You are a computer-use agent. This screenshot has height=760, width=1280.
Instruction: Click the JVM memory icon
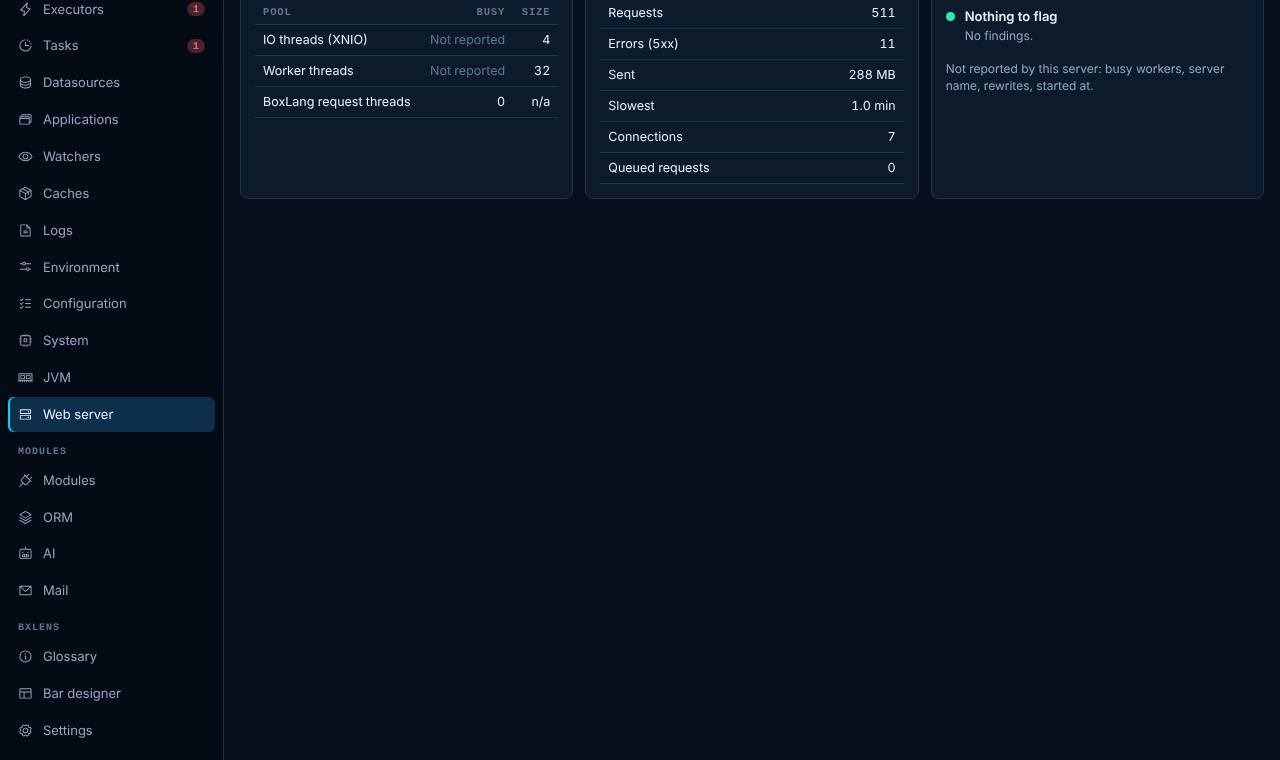pyautogui.click(x=26, y=378)
